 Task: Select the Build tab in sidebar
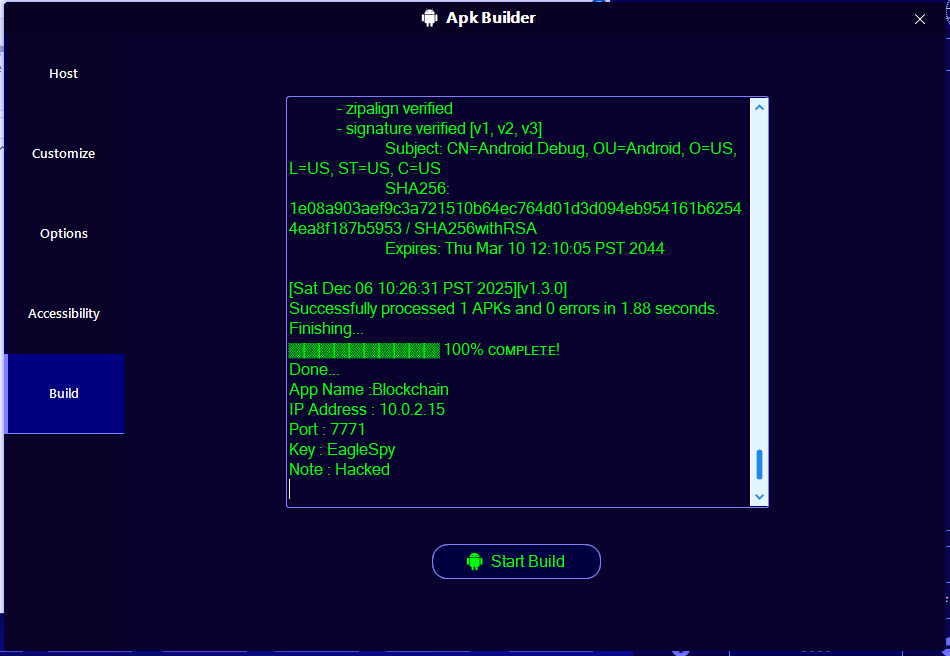(64, 394)
